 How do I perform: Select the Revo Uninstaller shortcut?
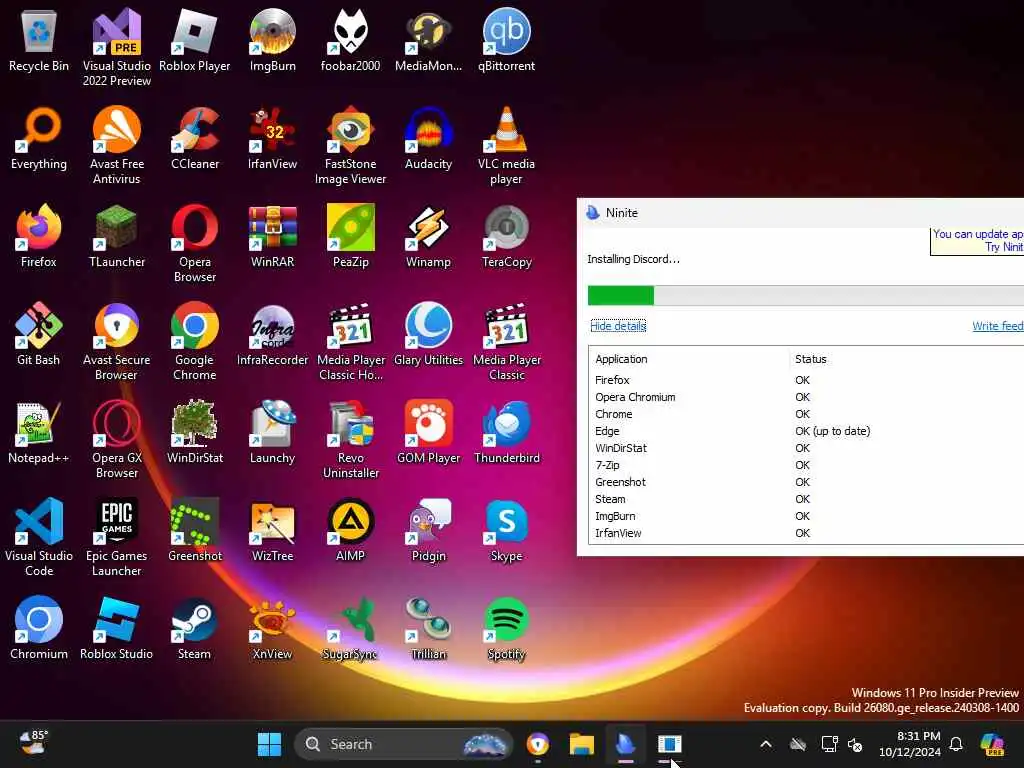click(x=350, y=439)
